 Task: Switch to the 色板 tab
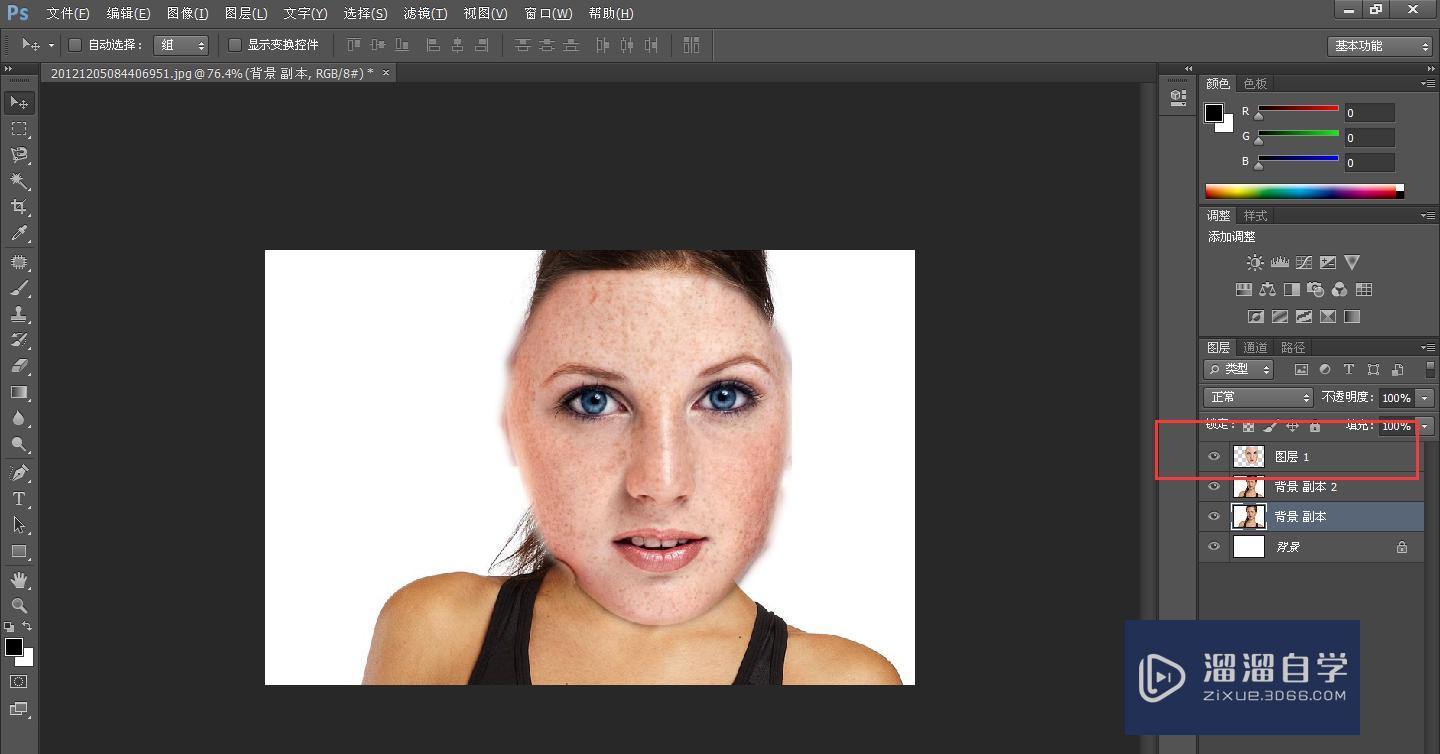pos(1255,83)
